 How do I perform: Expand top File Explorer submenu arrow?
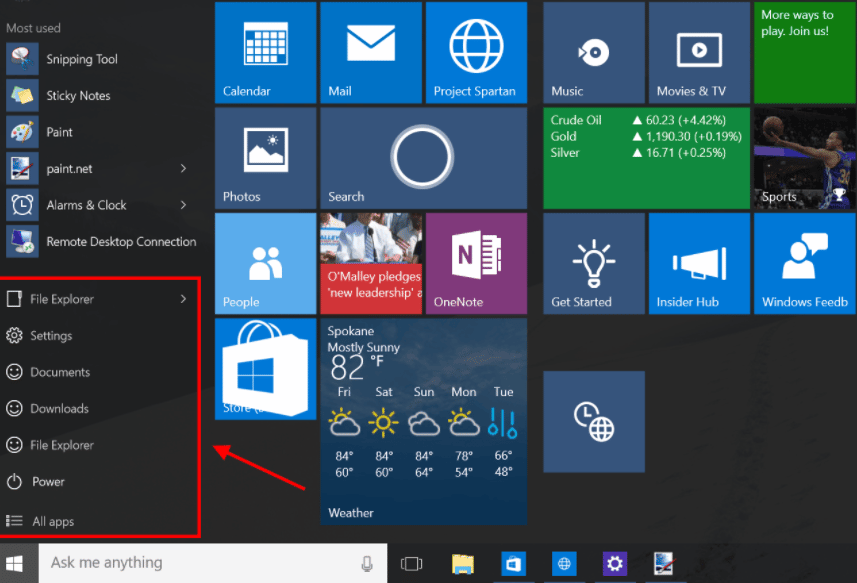[x=184, y=299]
